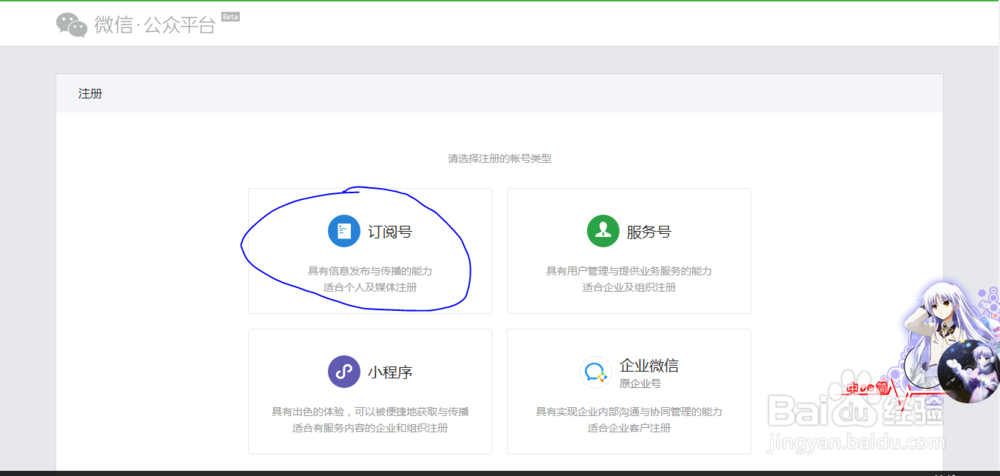Click 具有信息发布与传播的能力 description

pyautogui.click(x=370, y=271)
